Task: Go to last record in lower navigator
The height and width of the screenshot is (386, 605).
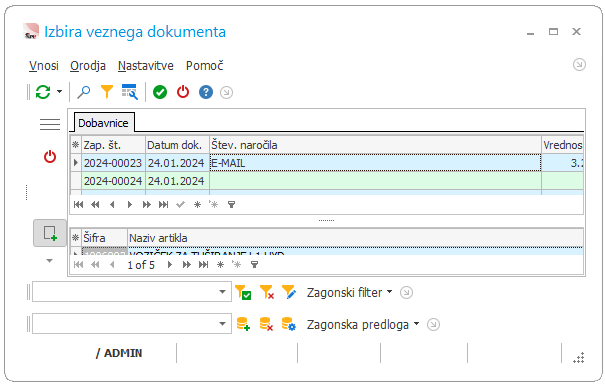Action: [x=203, y=265]
